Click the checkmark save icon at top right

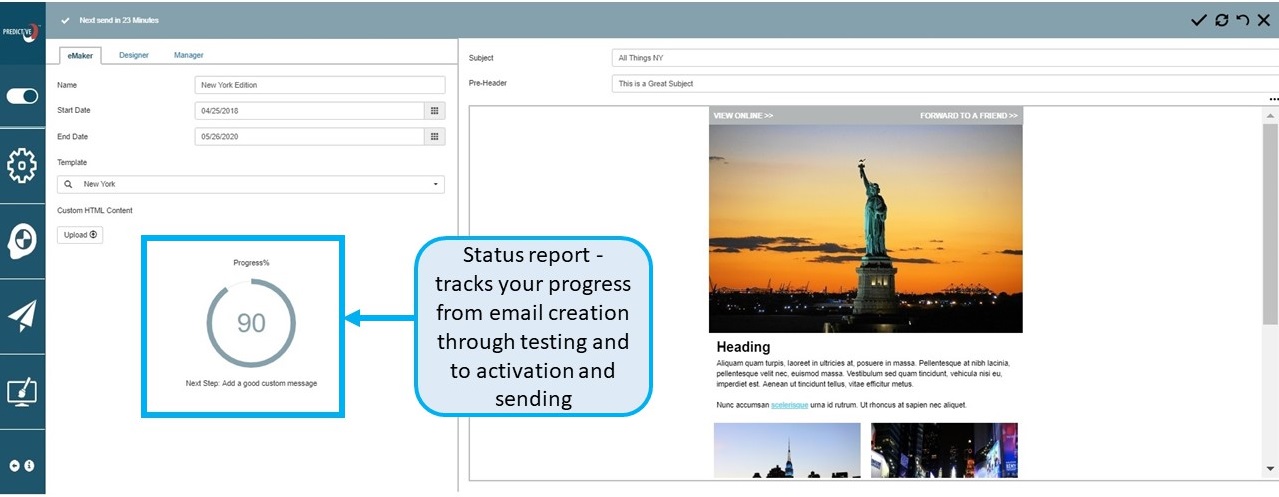1198,20
